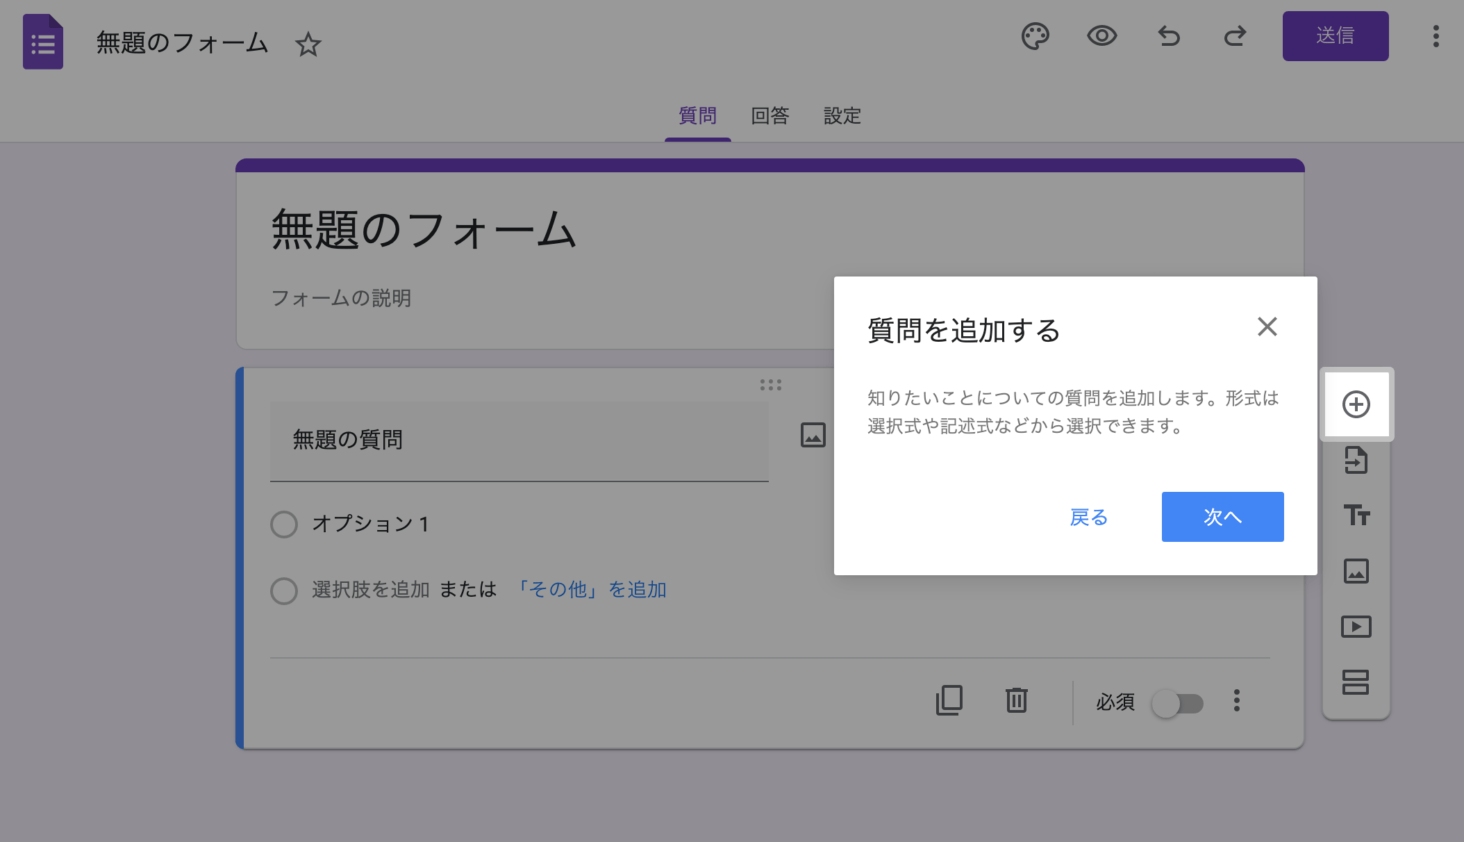Select the オプション1 radio button
The height and width of the screenshot is (842, 1464).
pyautogui.click(x=284, y=524)
